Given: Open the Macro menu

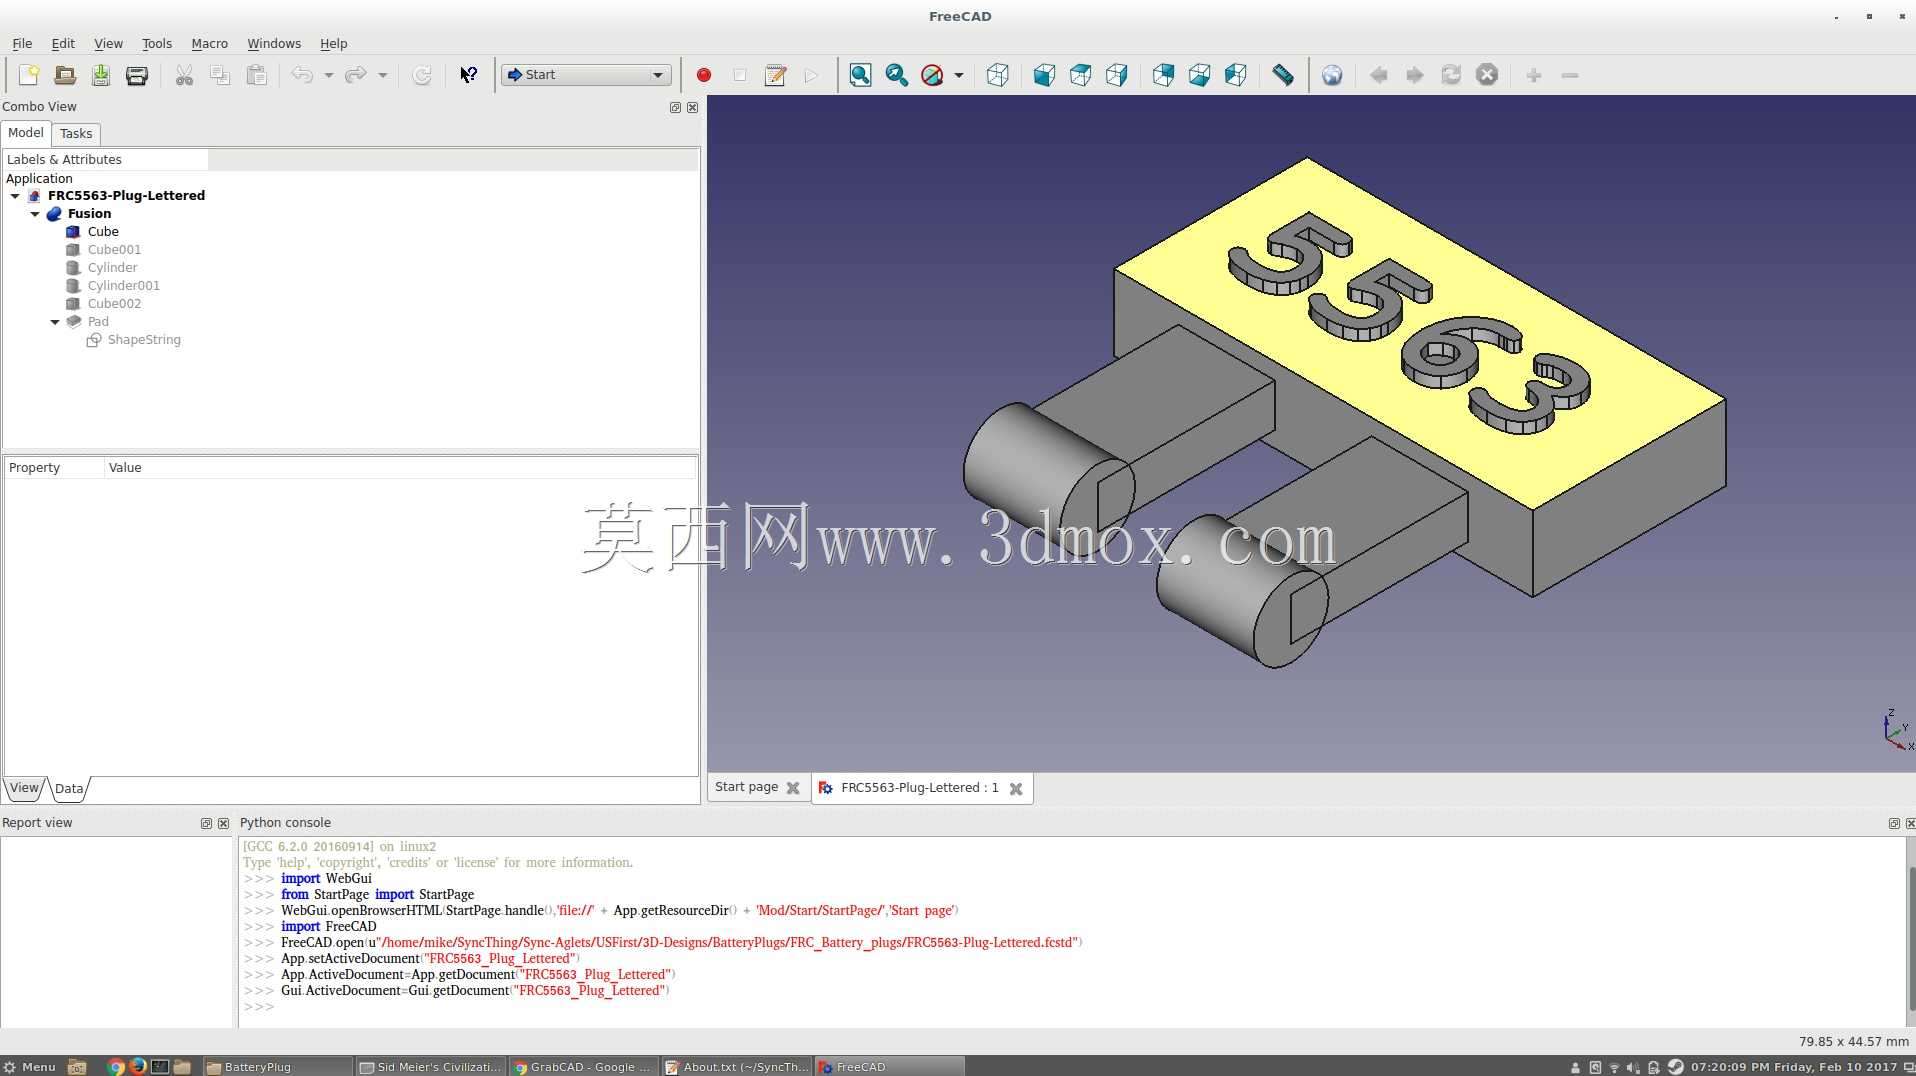Looking at the screenshot, I should pyautogui.click(x=210, y=44).
